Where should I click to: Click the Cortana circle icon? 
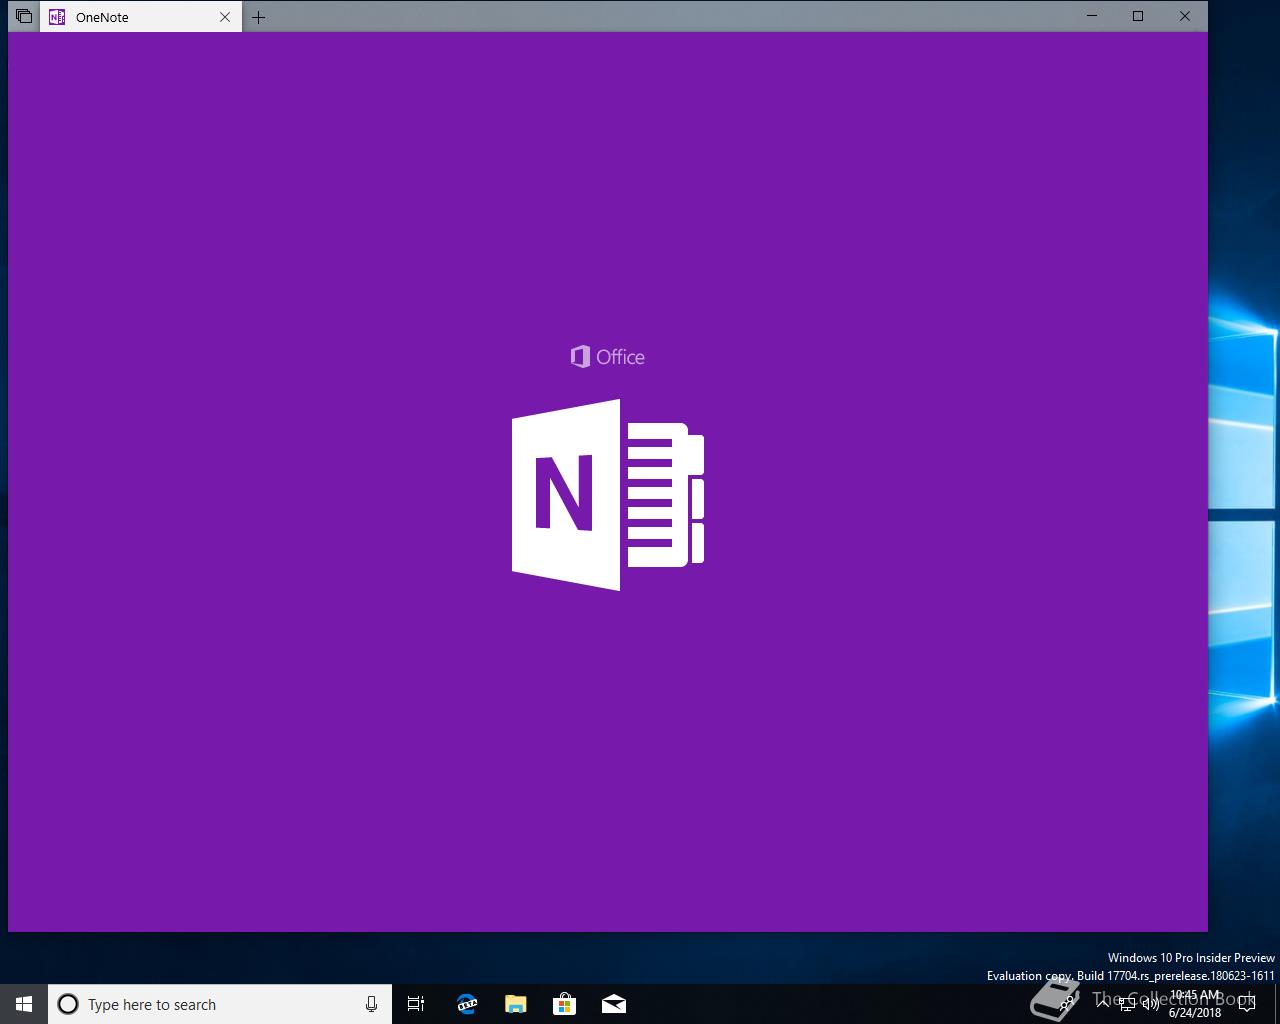pyautogui.click(x=68, y=1004)
